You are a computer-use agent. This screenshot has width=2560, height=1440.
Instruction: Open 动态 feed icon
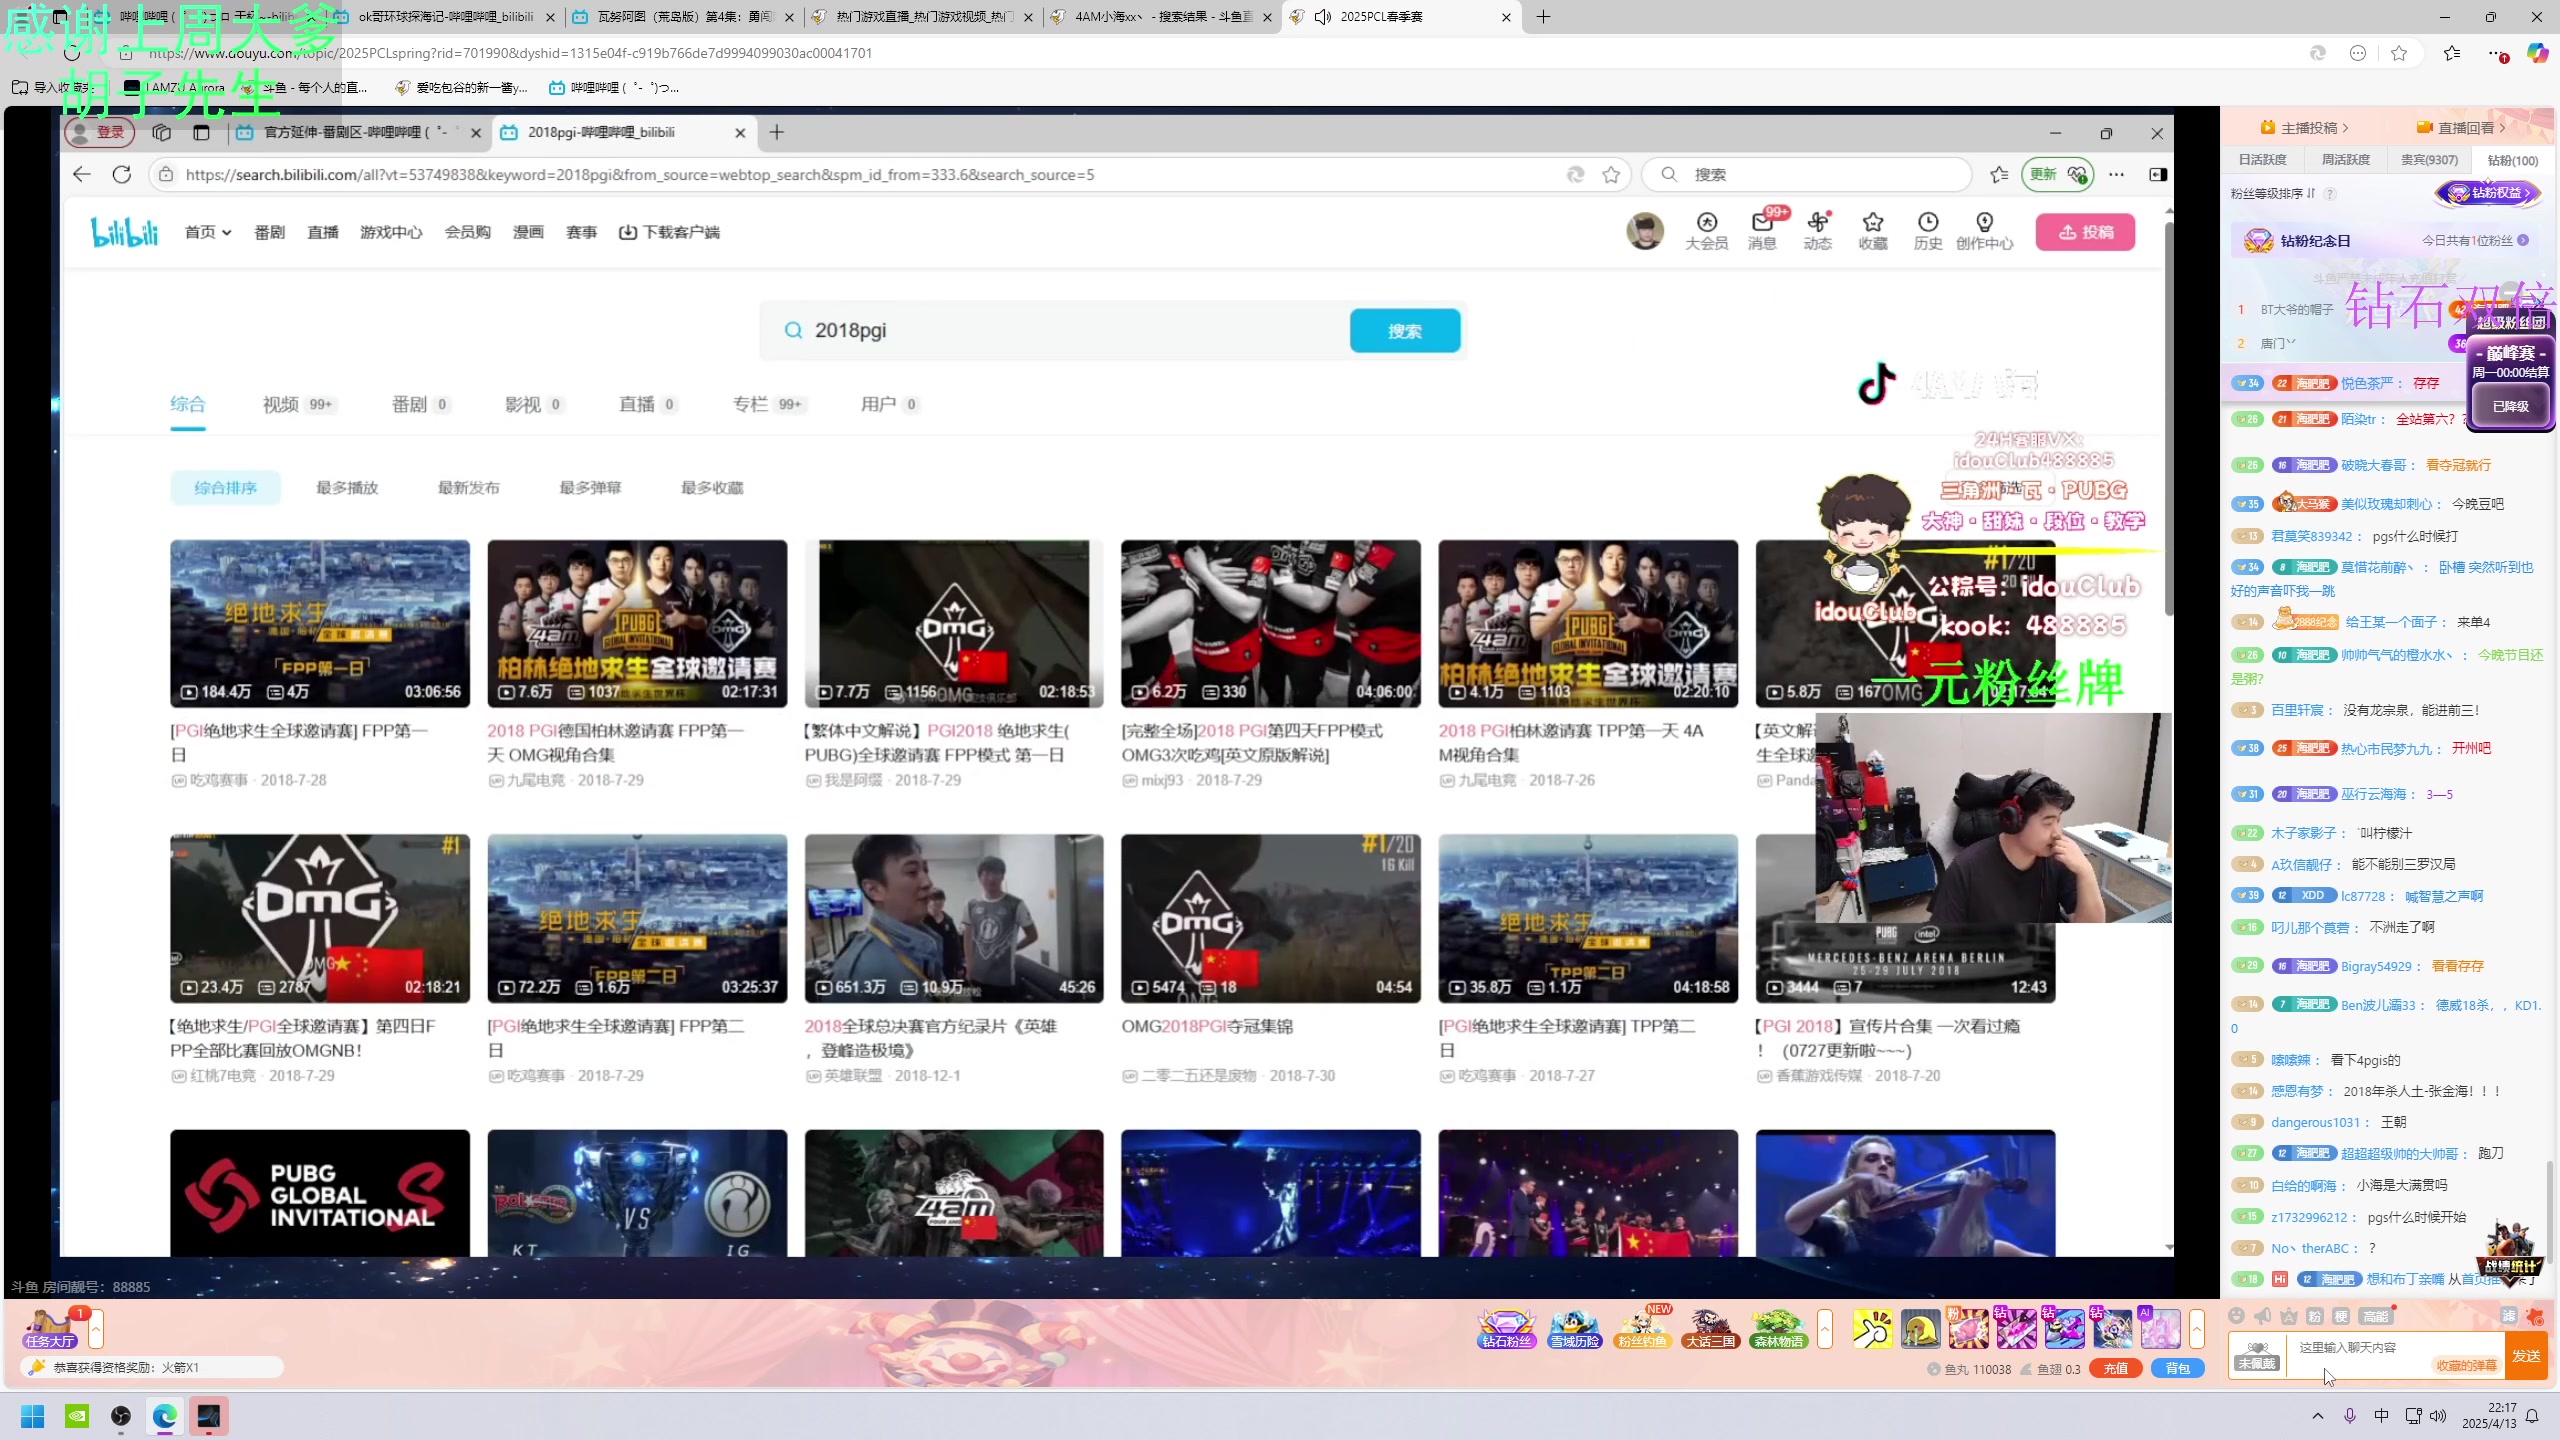coord(1817,231)
